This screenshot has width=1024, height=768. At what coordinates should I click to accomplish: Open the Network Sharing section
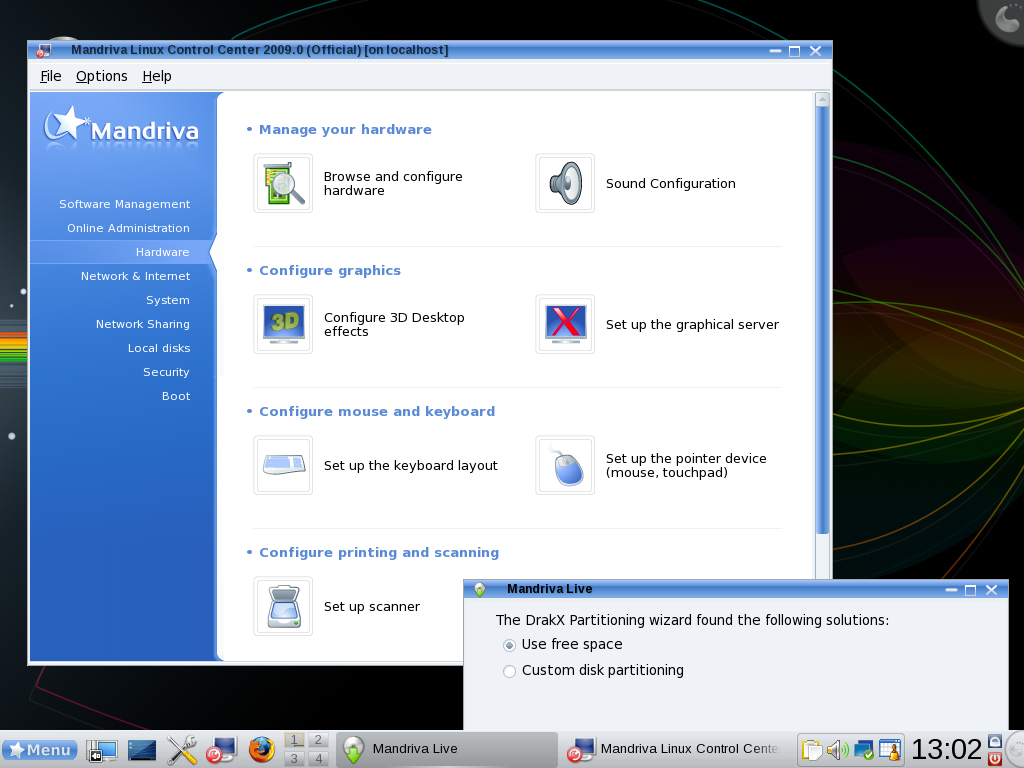(142, 325)
